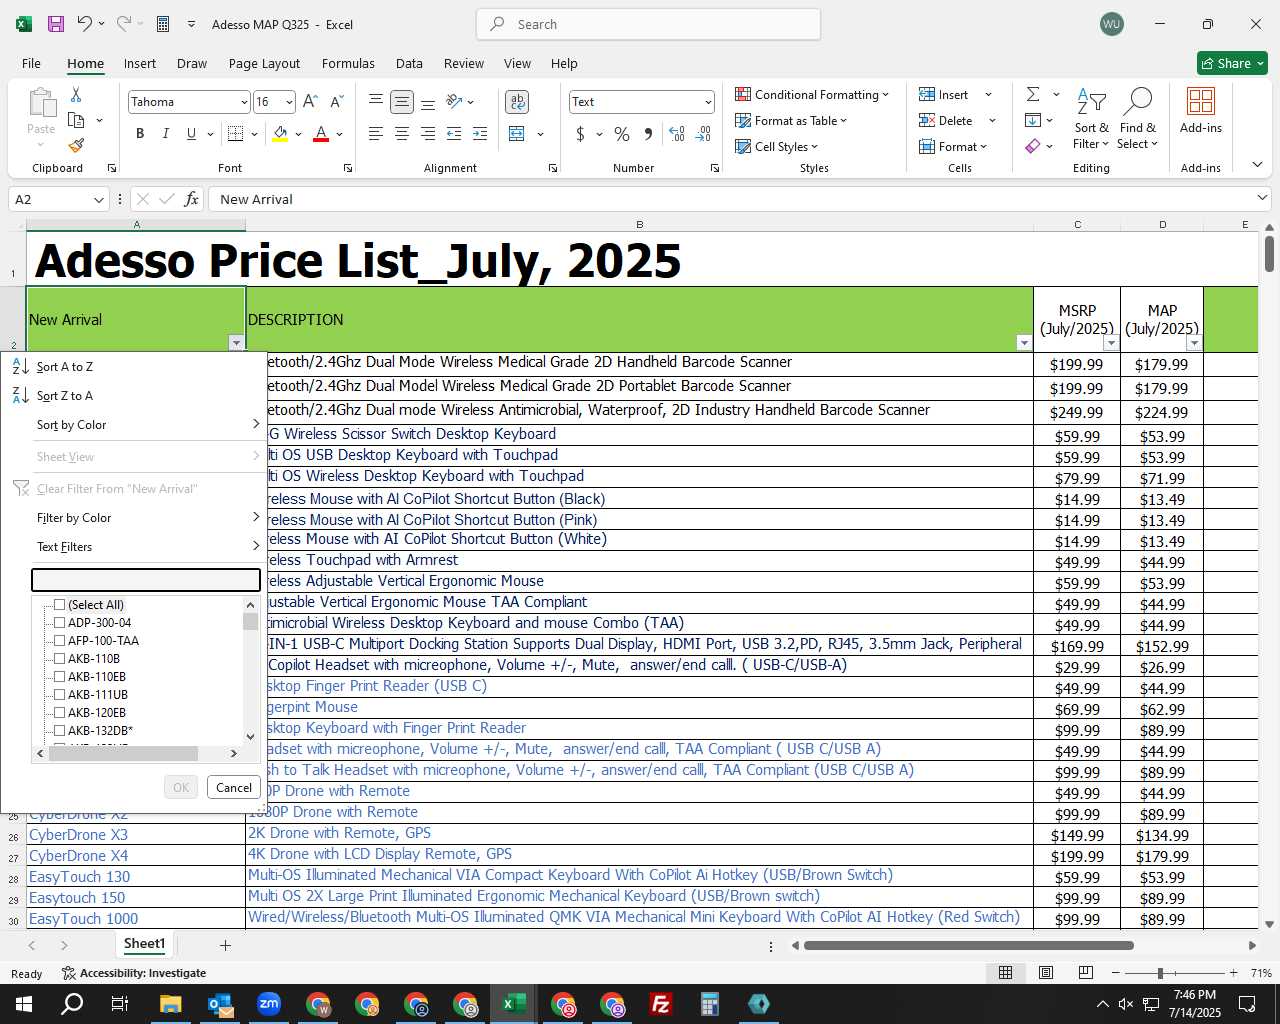The width and height of the screenshot is (1280, 1024).
Task: Open the Data ribbon tab
Action: [x=409, y=63]
